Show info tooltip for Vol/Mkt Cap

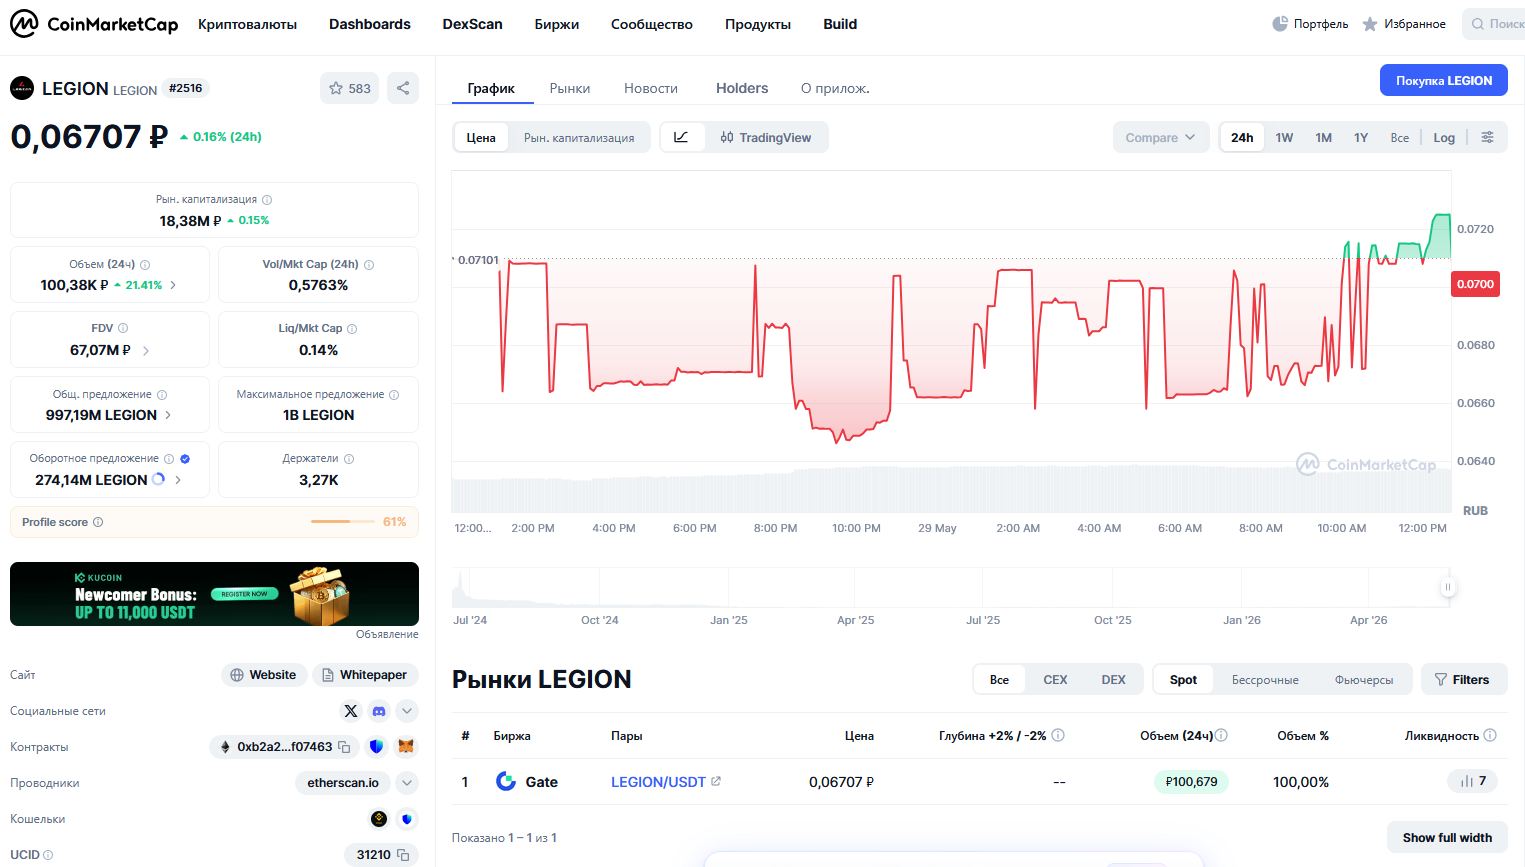click(369, 265)
